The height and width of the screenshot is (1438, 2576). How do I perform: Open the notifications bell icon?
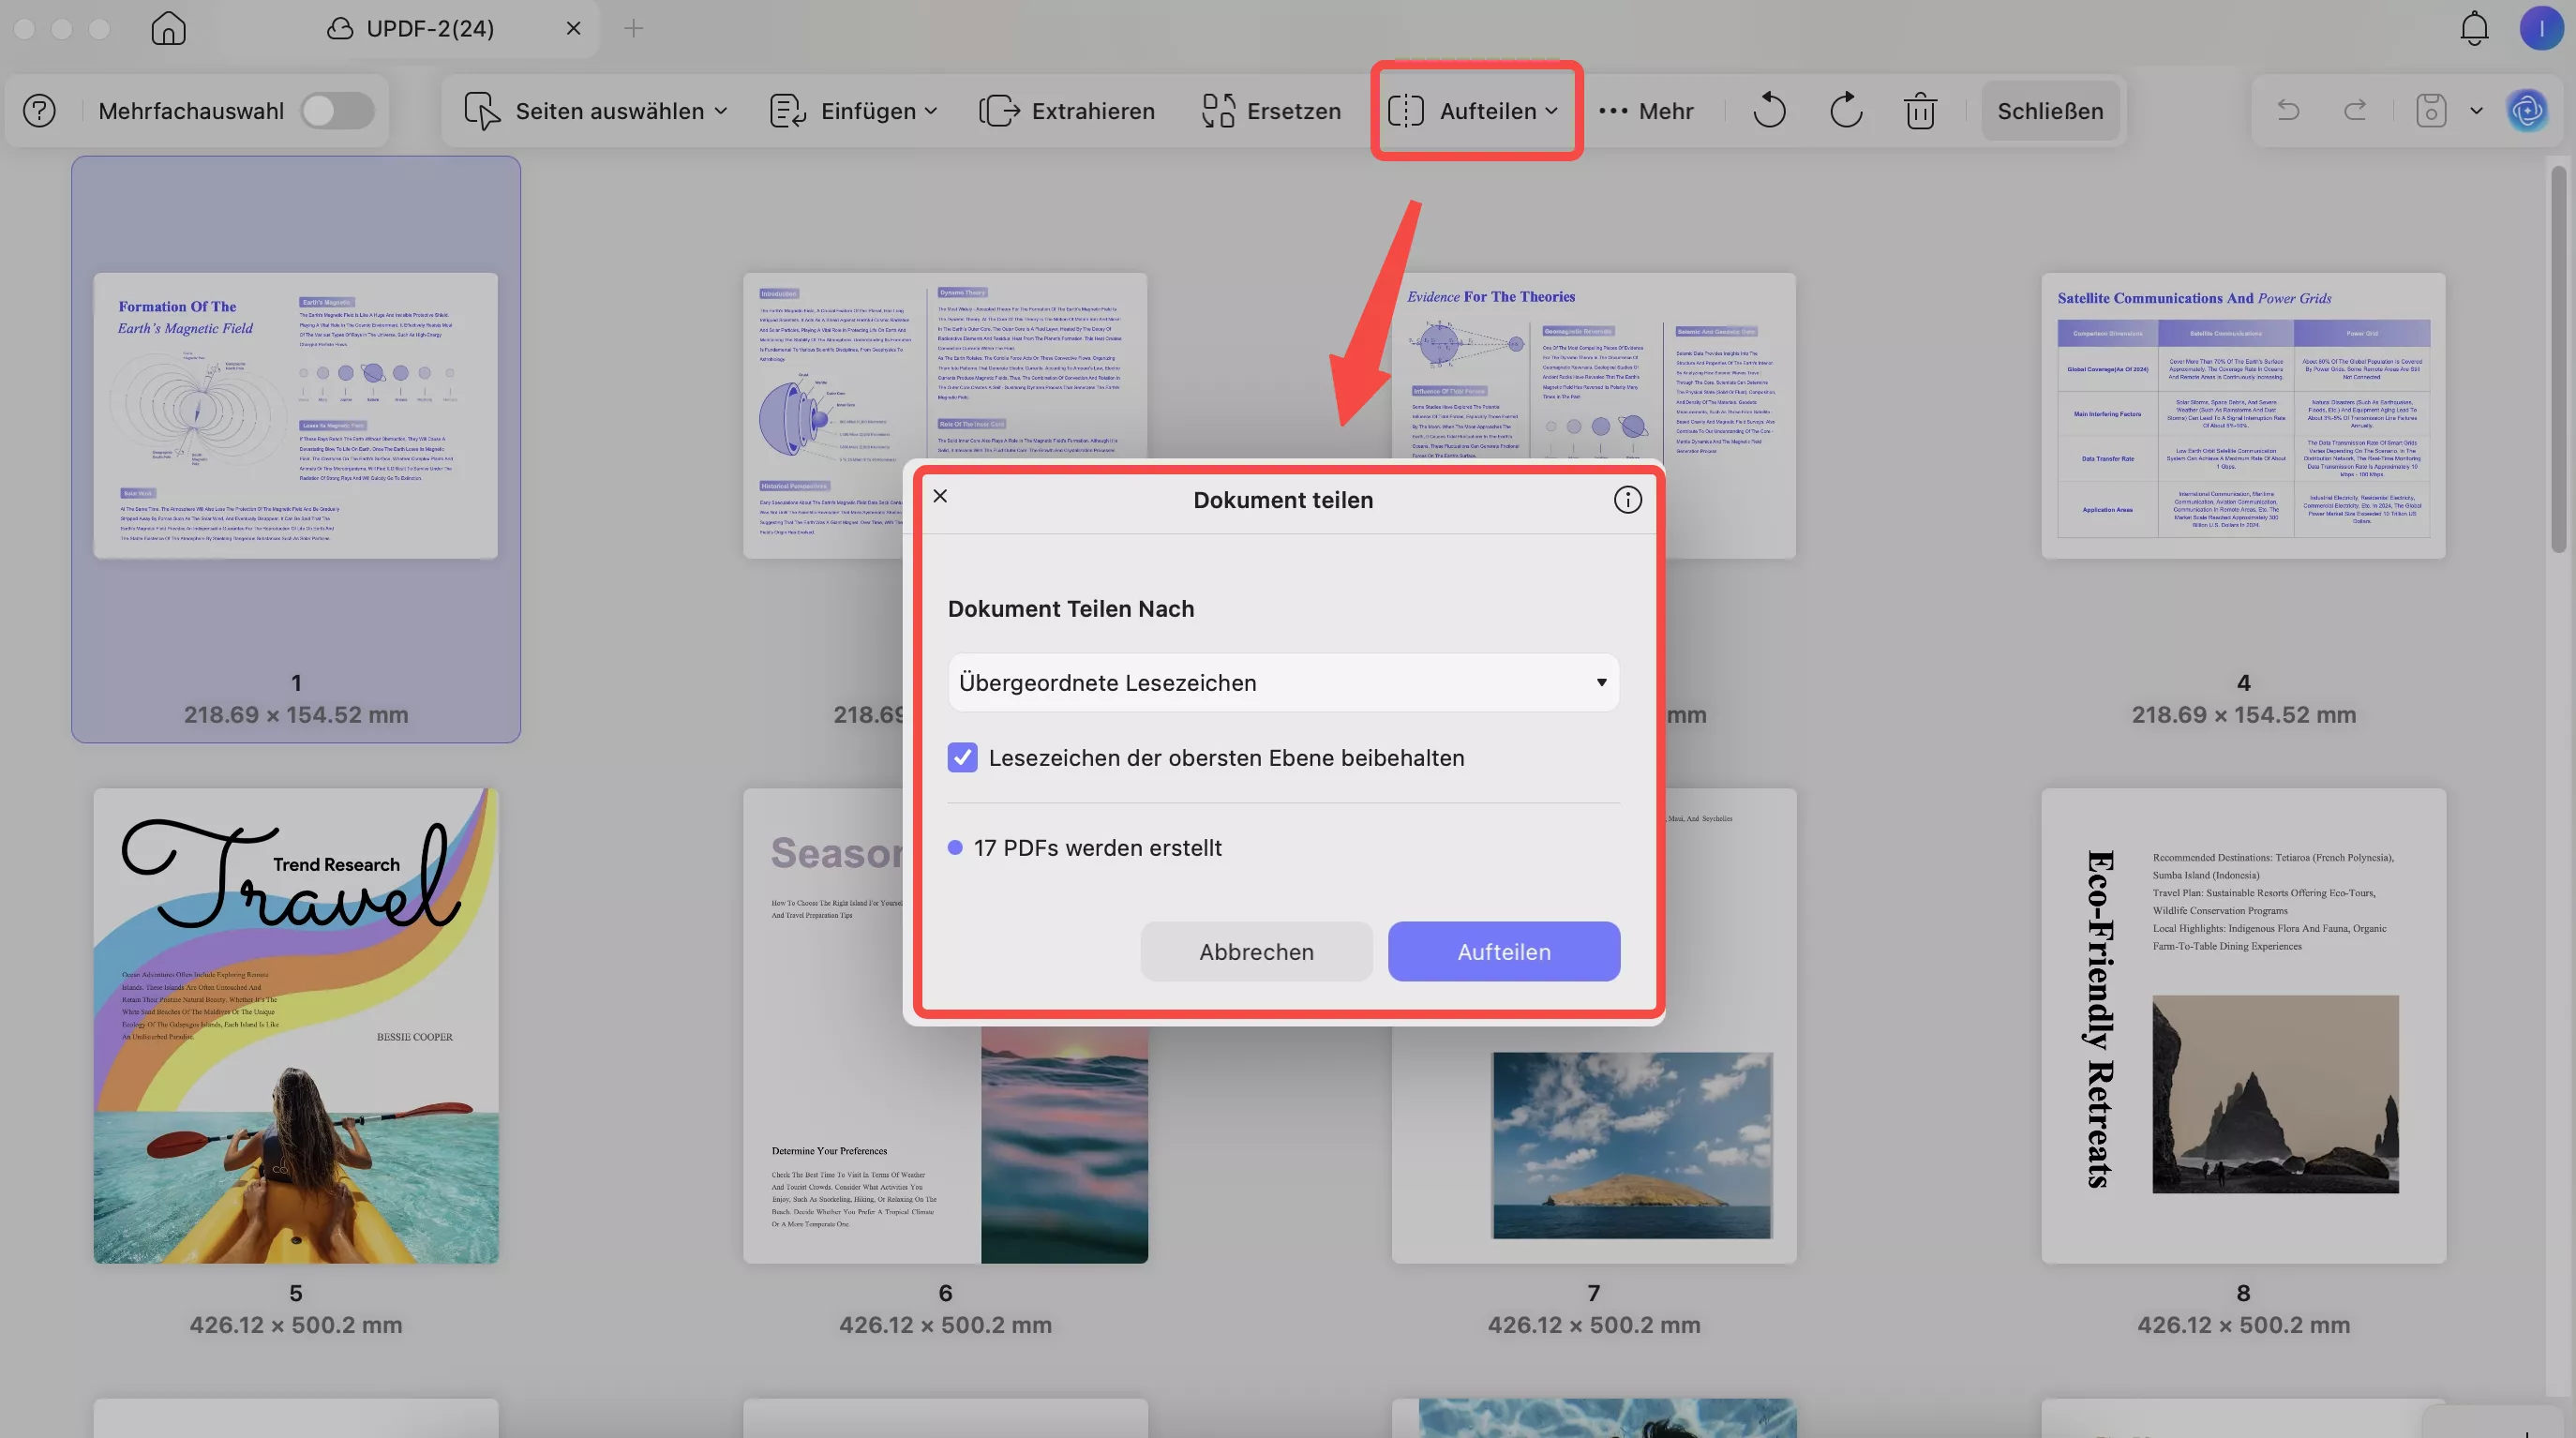[x=2473, y=28]
